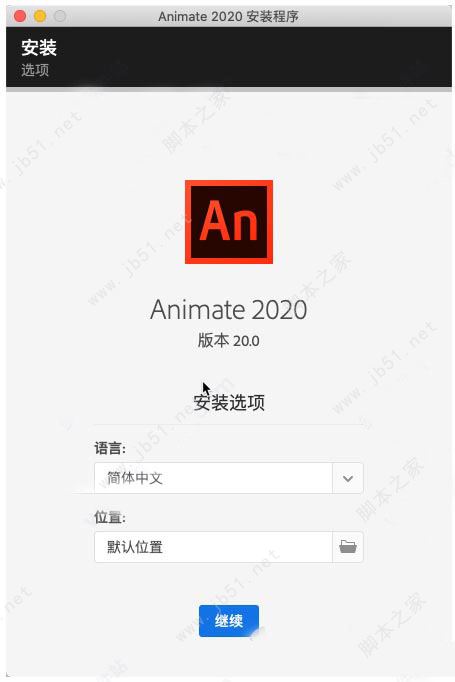Open the folder browse icon for install location

click(x=348, y=547)
